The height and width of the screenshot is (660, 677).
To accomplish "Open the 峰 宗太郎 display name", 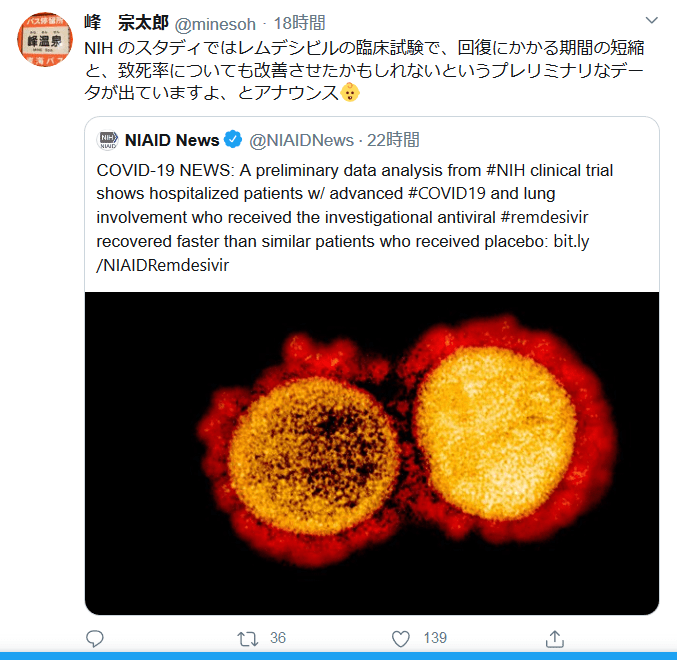I will pos(126,23).
